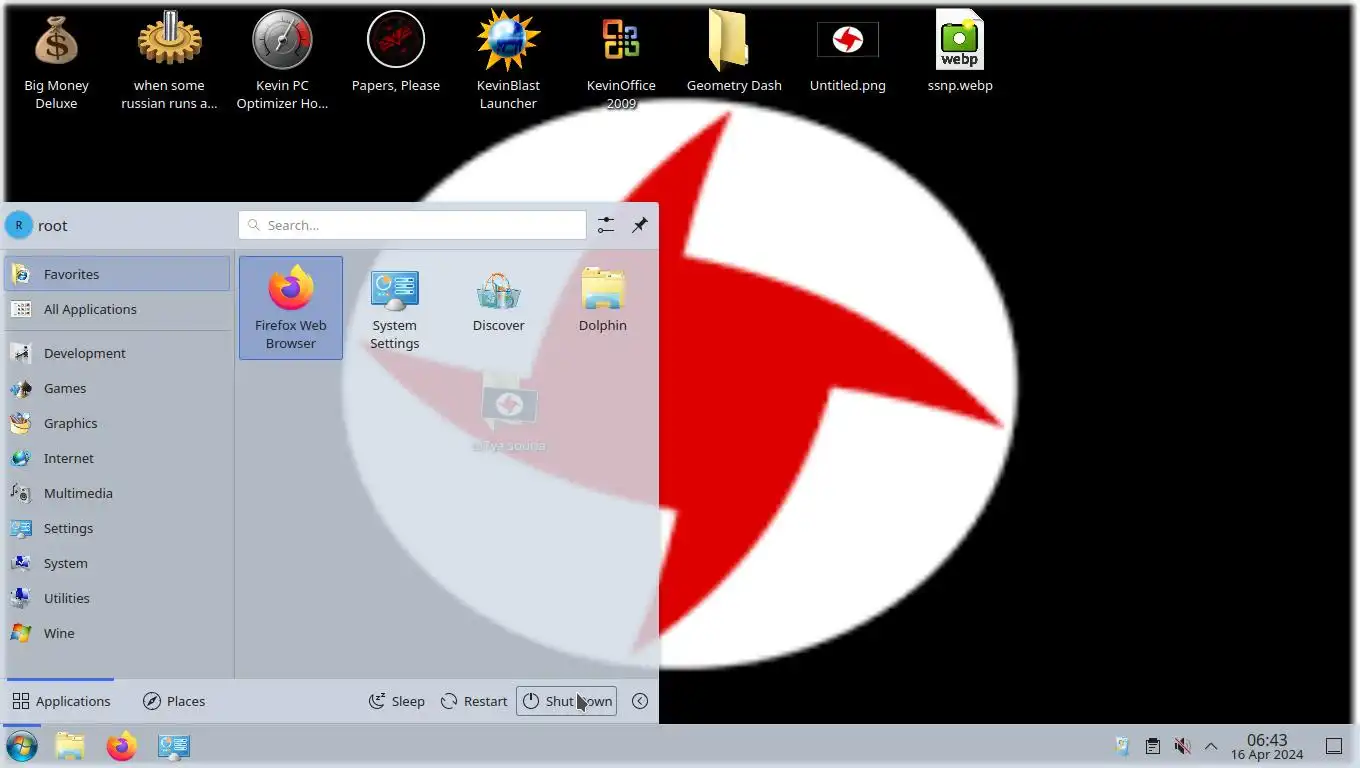Click the start menu button in taskbar
Viewport: 1360px width, 768px height.
22,746
